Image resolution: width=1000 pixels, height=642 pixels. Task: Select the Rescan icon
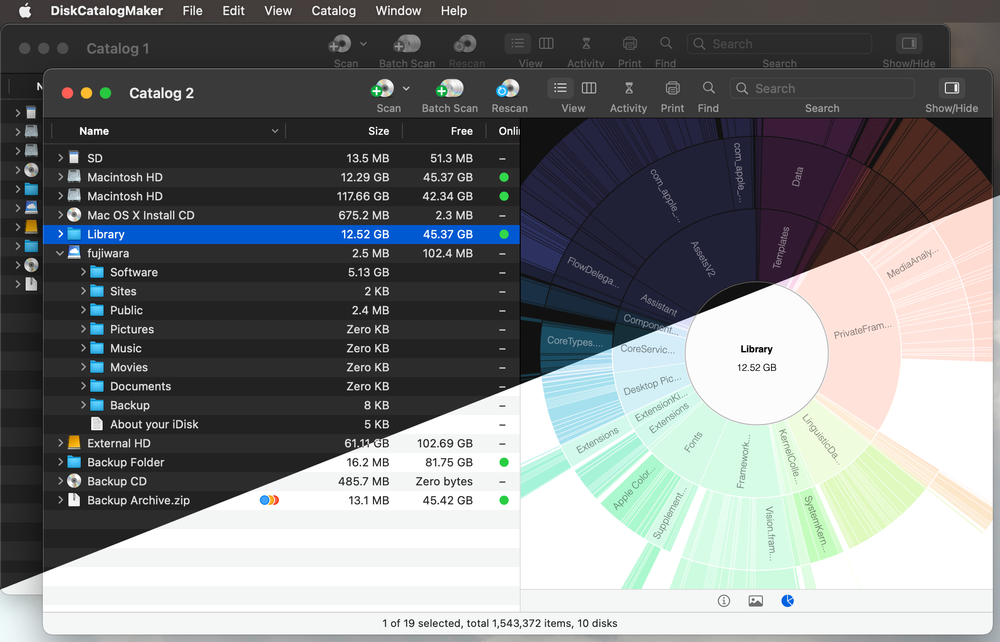click(508, 88)
